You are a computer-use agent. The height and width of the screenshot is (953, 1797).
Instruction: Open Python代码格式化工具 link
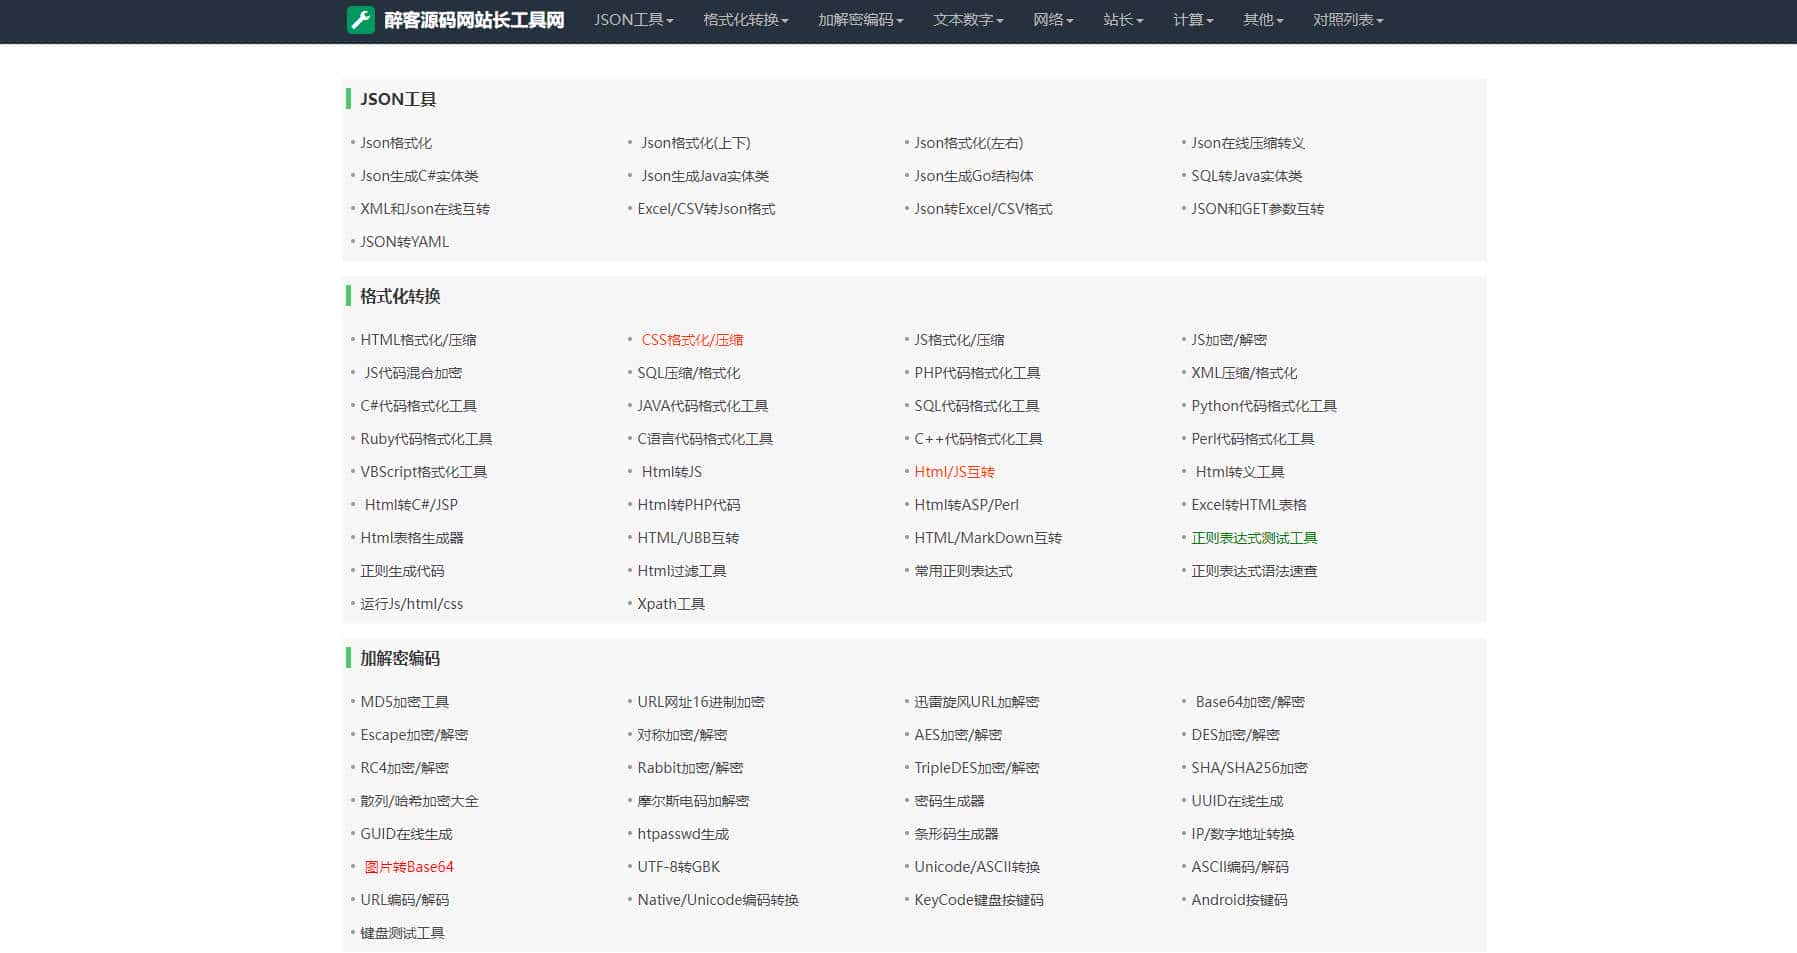1264,406
